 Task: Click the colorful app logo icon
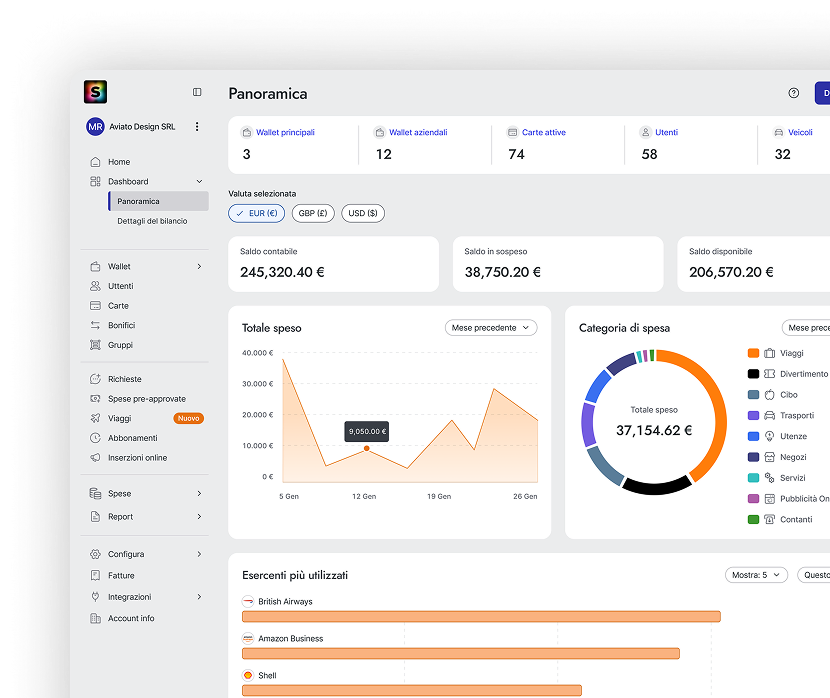(x=95, y=92)
